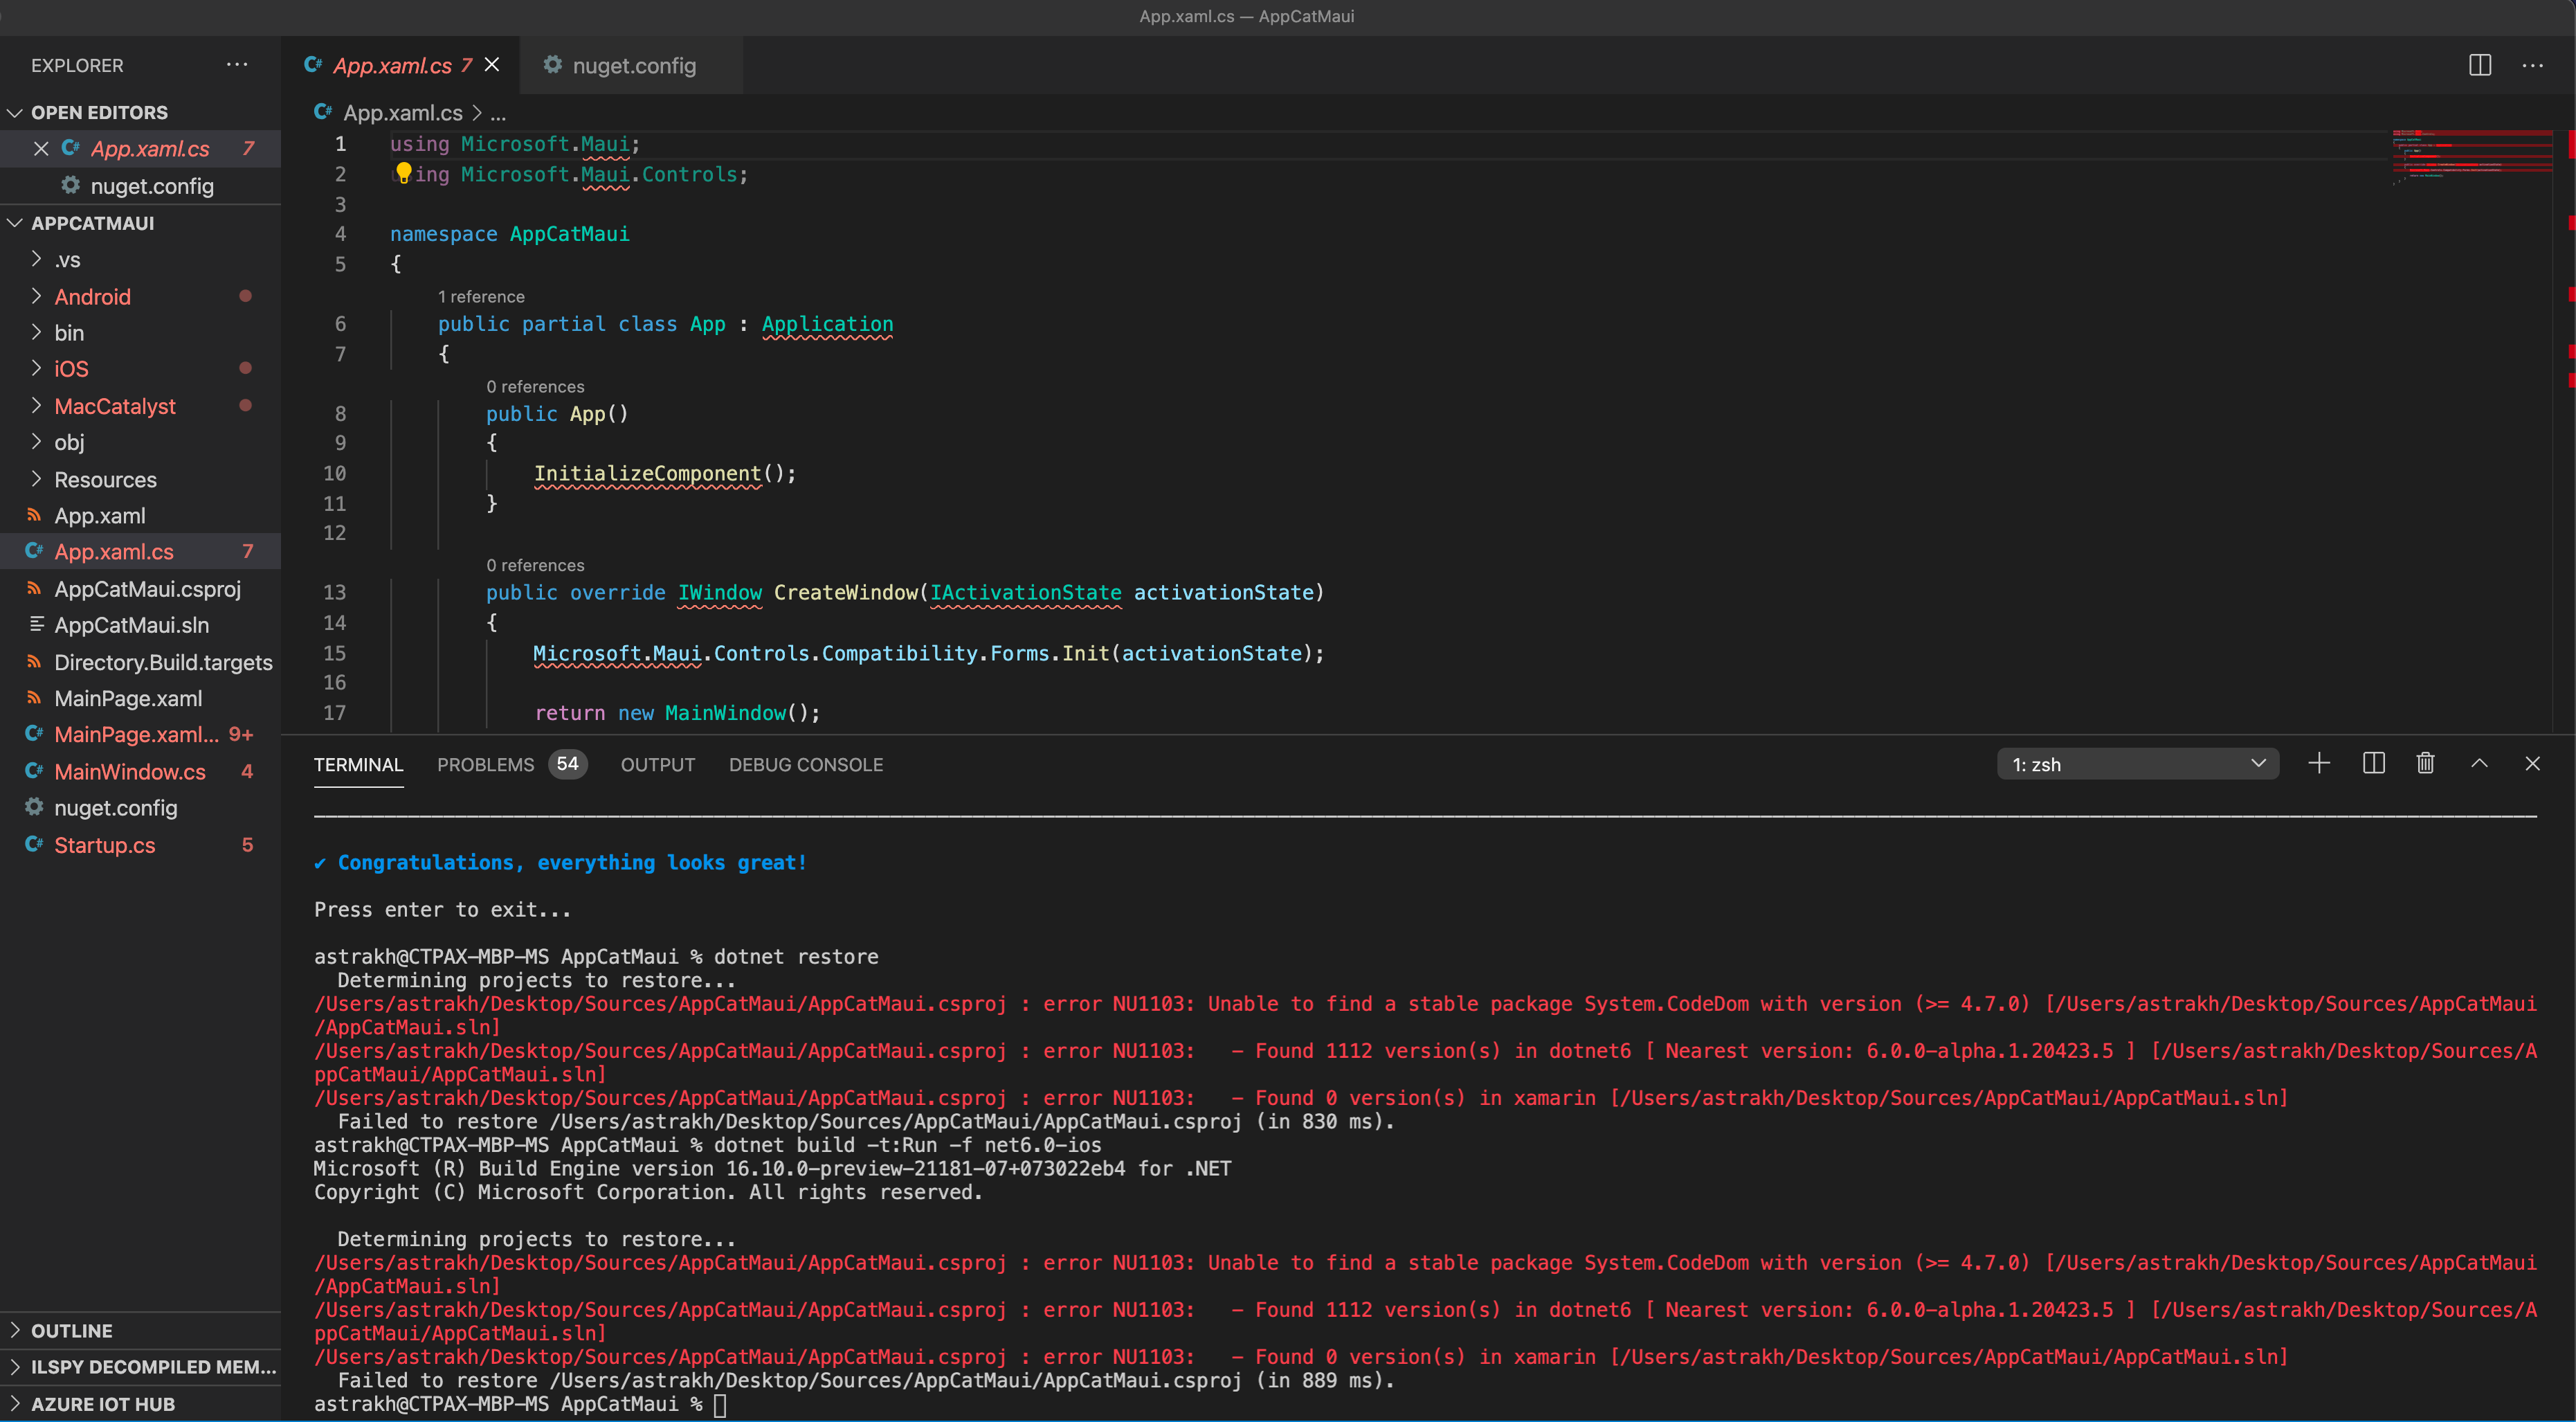Switch to the PROBLEMS tab
The width and height of the screenshot is (2576, 1422).
click(486, 764)
